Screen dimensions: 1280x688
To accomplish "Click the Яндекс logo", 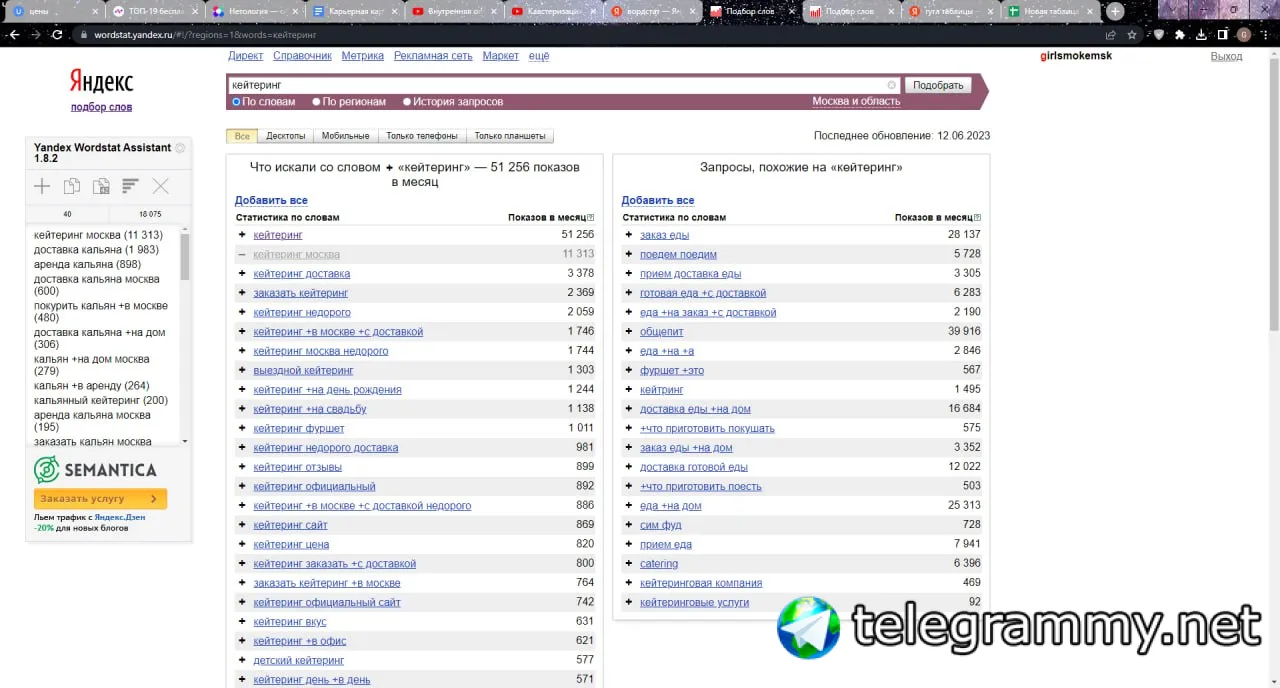I will (x=101, y=81).
